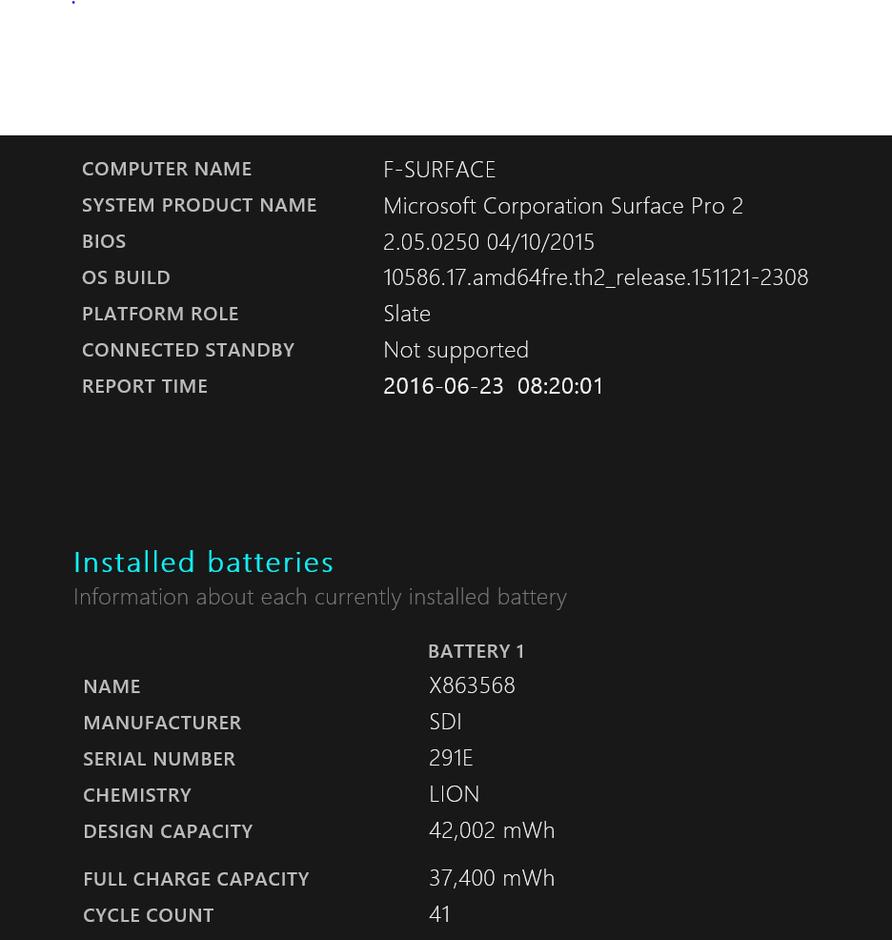Click the Installed batteries heading
The height and width of the screenshot is (940, 892).
click(x=203, y=562)
